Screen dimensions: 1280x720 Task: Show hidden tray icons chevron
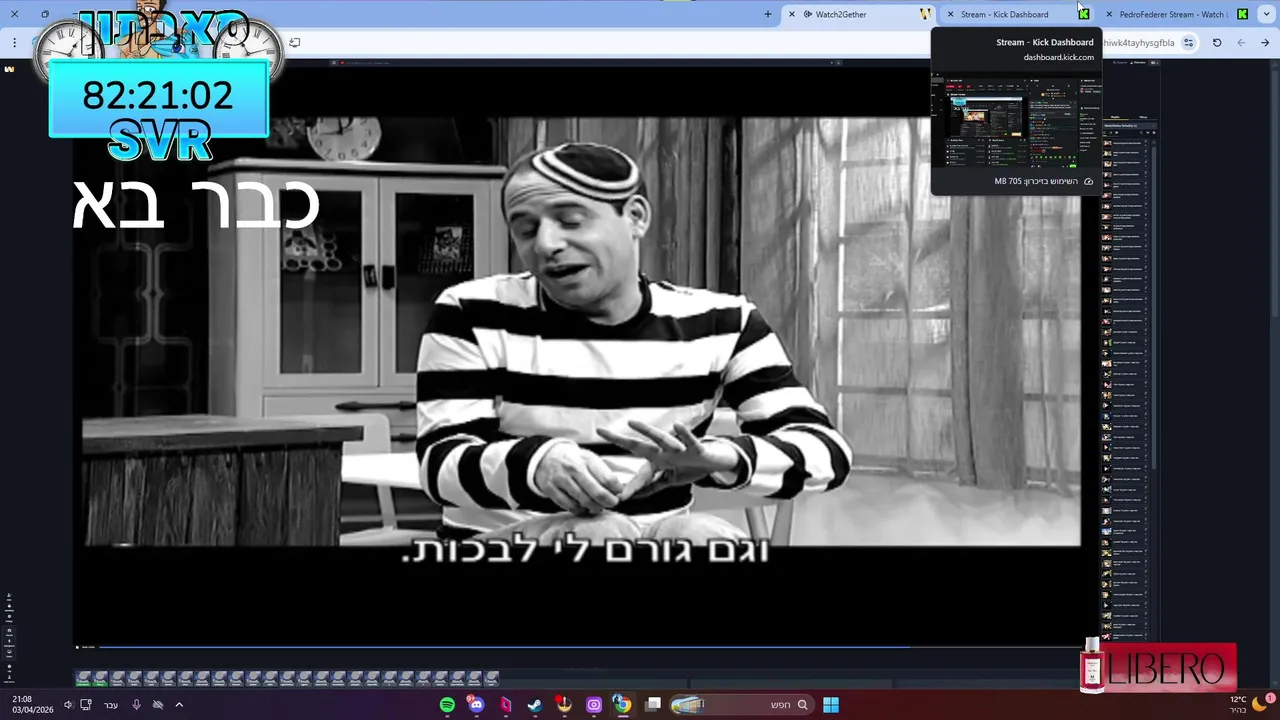pyautogui.click(x=179, y=705)
